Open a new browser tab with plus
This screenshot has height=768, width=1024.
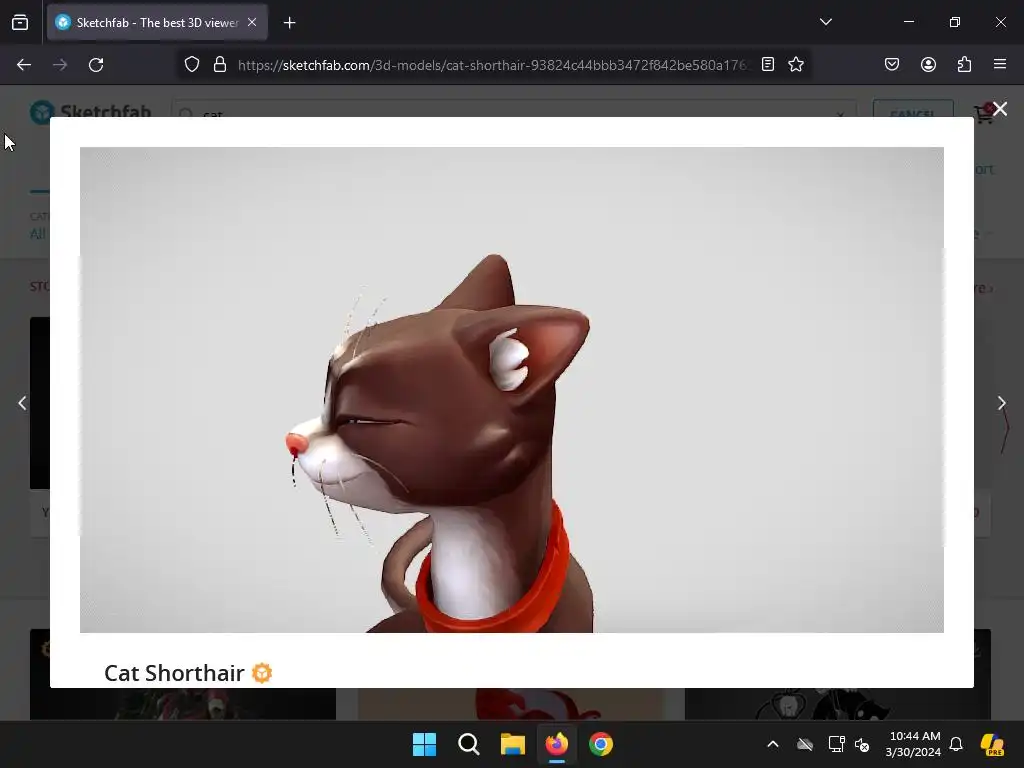(x=290, y=23)
